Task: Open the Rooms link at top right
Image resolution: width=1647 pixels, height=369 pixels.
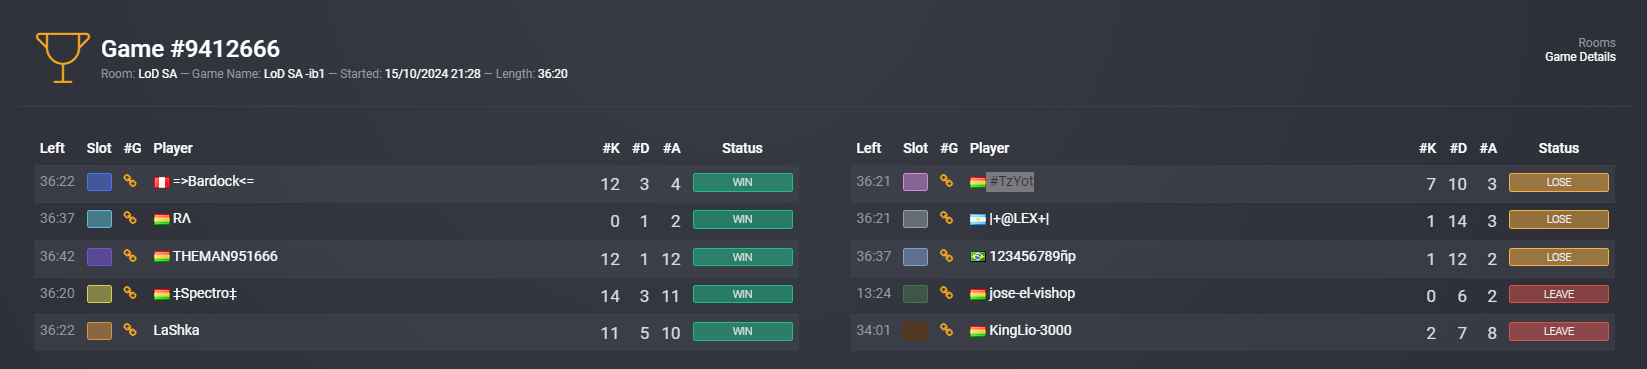Action: coord(1597,43)
